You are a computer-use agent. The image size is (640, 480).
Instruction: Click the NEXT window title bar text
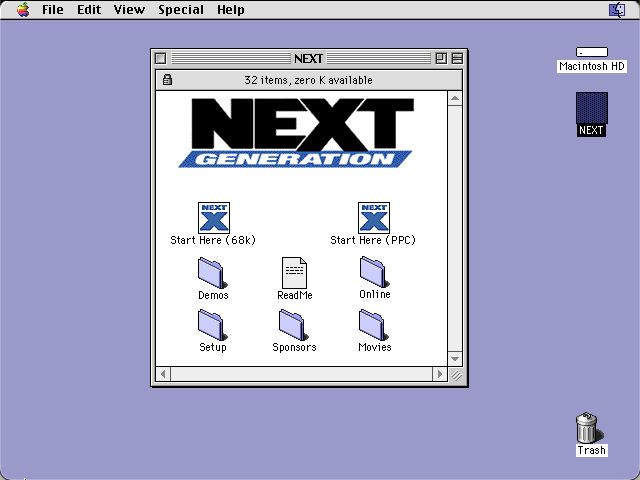click(309, 59)
